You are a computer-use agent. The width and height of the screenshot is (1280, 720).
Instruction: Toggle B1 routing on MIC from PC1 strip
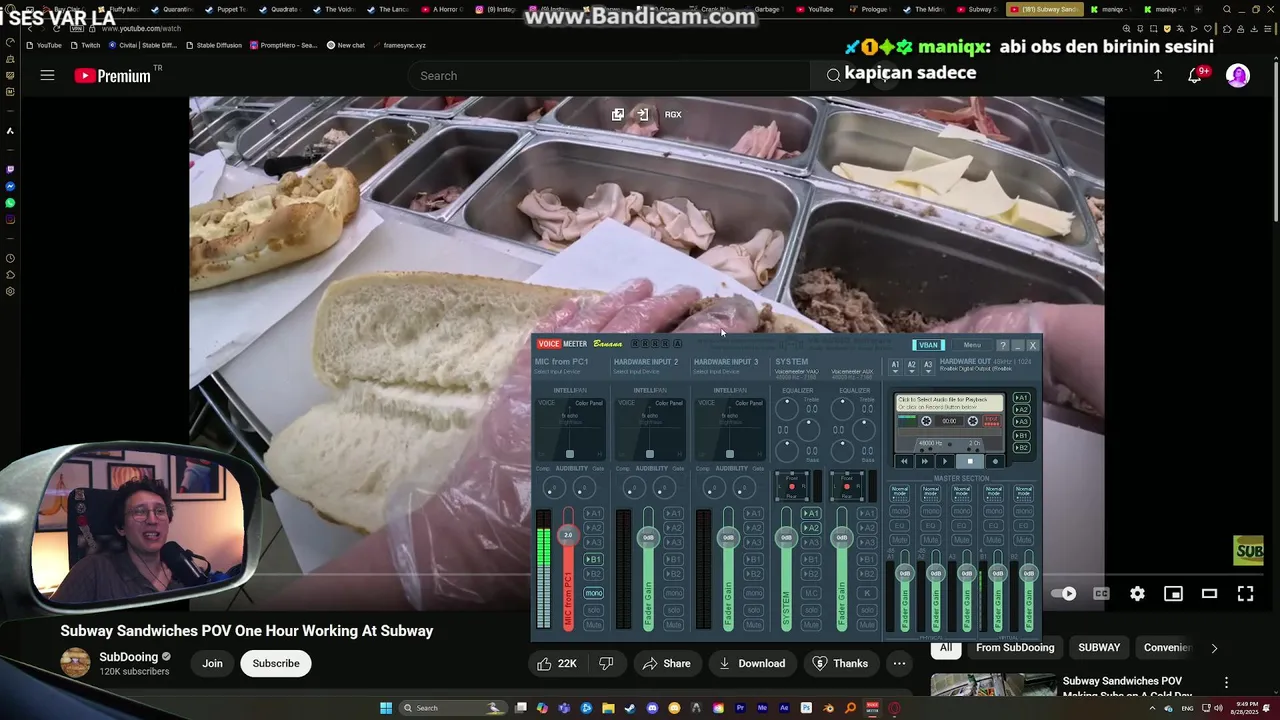point(594,559)
